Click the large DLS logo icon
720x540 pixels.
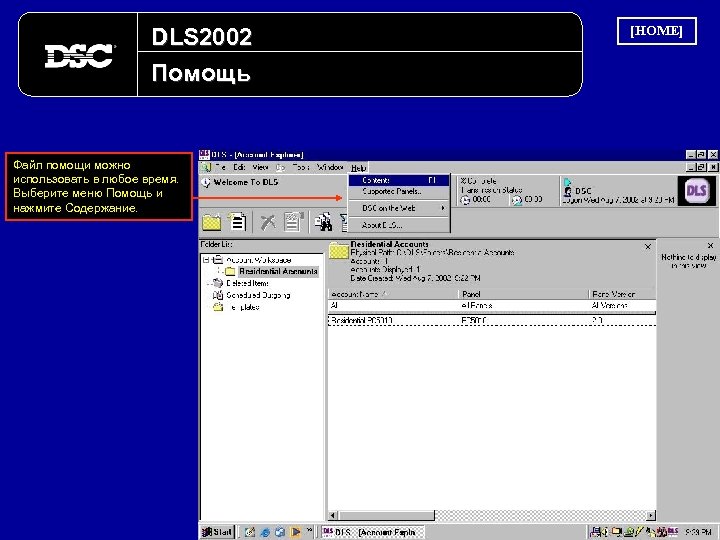[x=696, y=191]
